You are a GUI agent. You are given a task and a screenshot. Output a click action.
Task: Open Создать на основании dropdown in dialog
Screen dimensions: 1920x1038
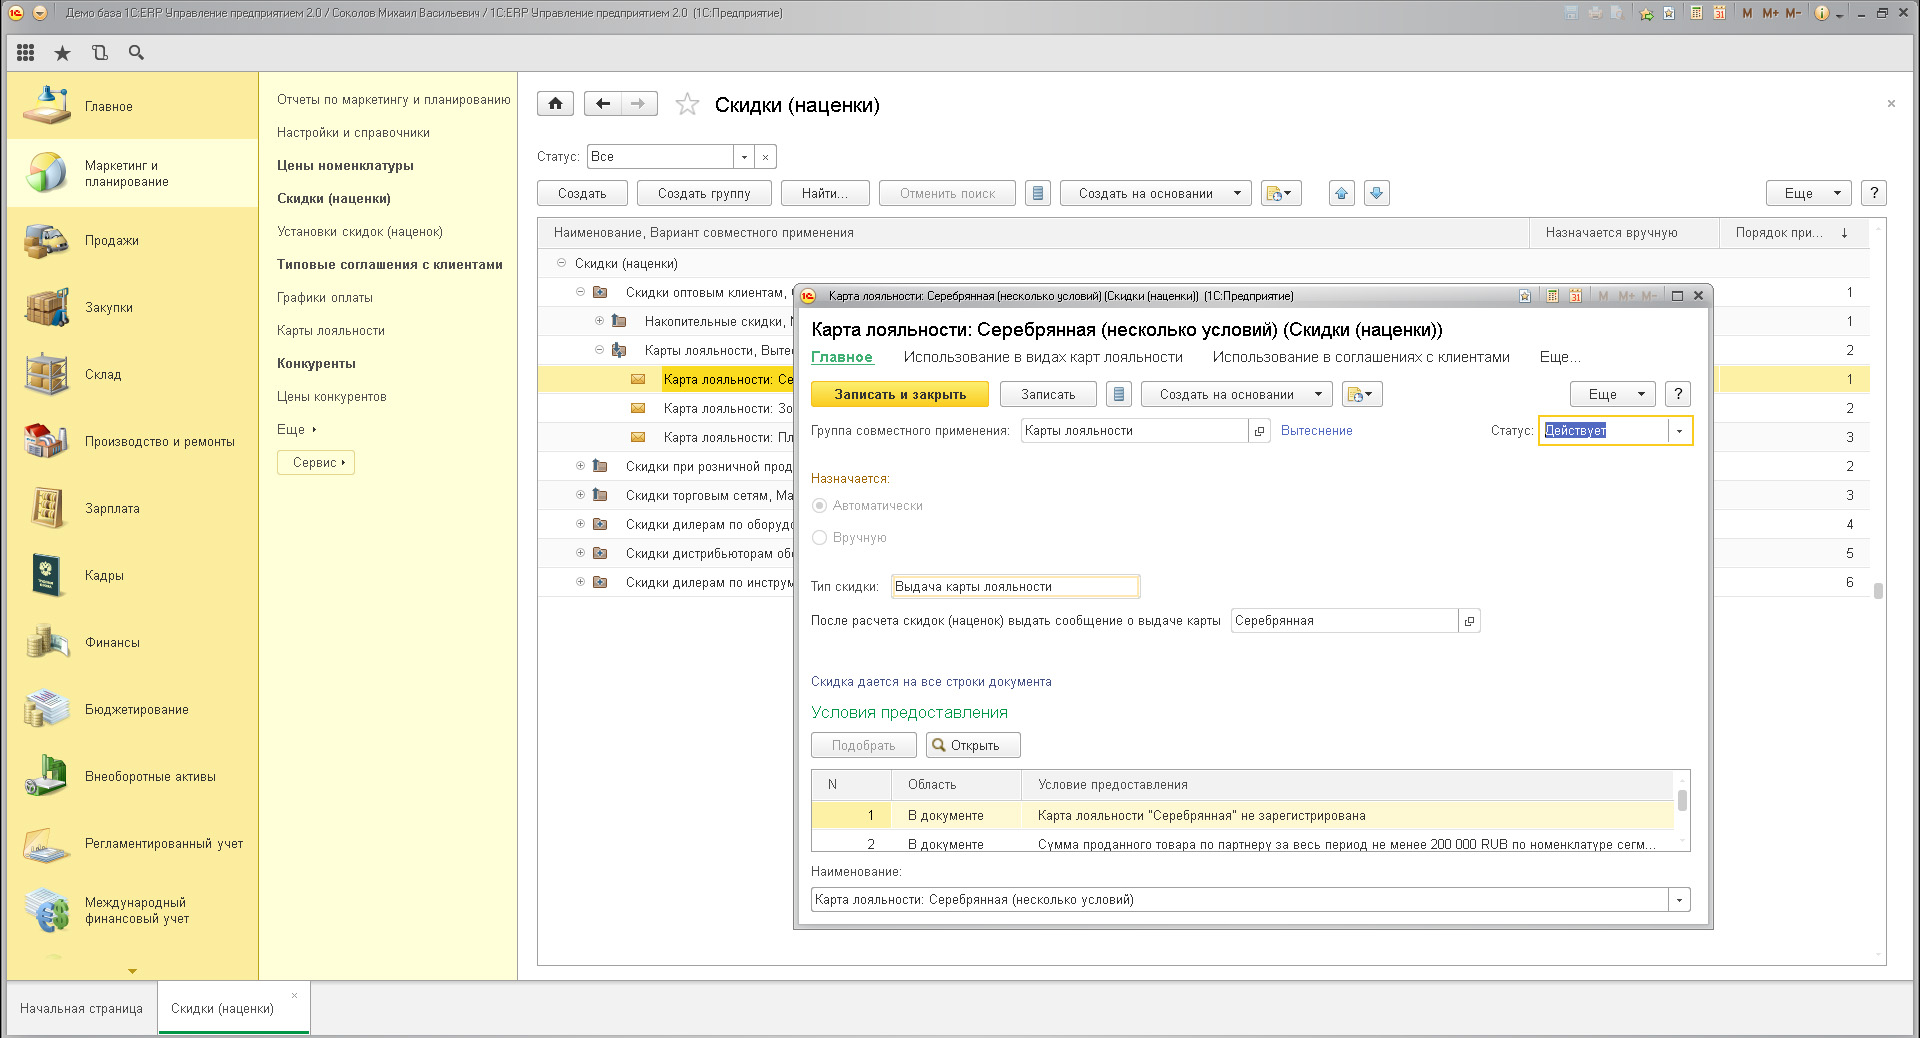click(1236, 394)
